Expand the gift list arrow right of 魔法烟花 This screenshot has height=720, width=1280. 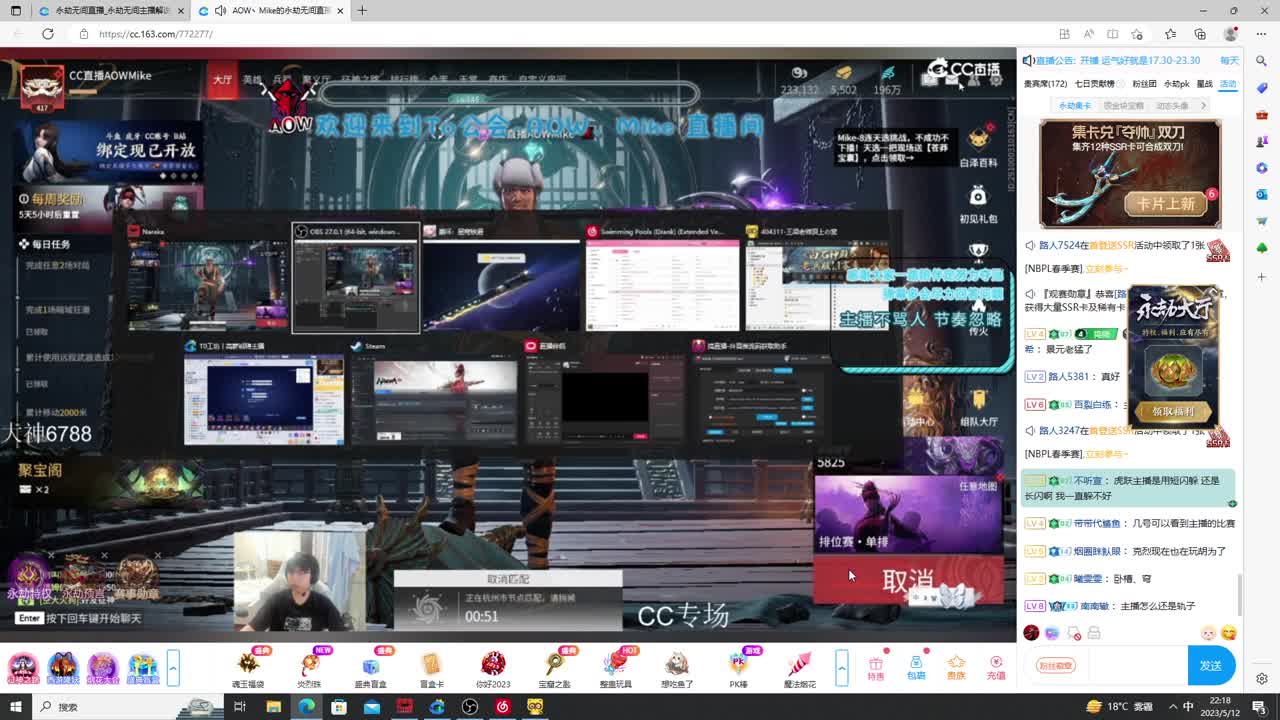tap(842, 667)
